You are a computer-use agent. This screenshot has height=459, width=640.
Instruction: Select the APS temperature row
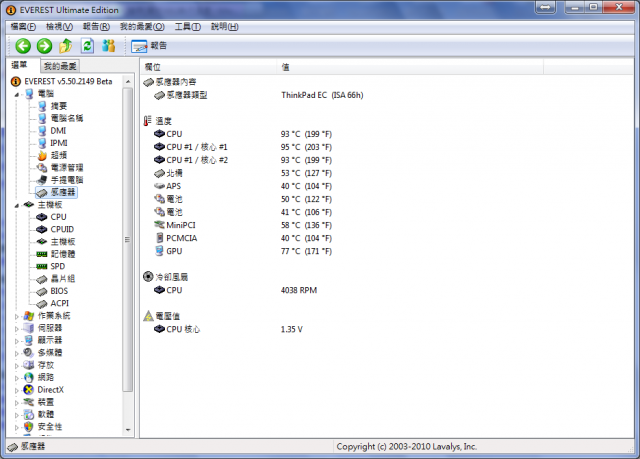(x=243, y=186)
